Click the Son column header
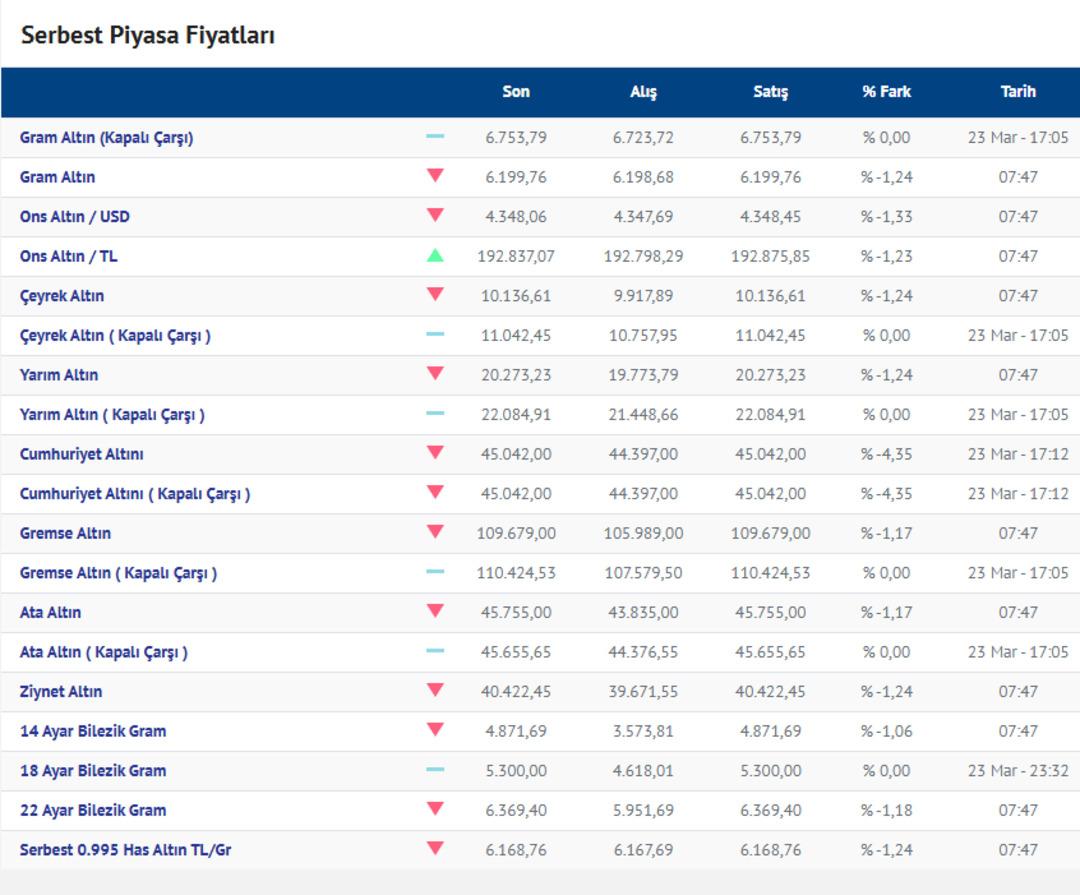Image resolution: width=1080 pixels, height=895 pixels. coord(516,92)
